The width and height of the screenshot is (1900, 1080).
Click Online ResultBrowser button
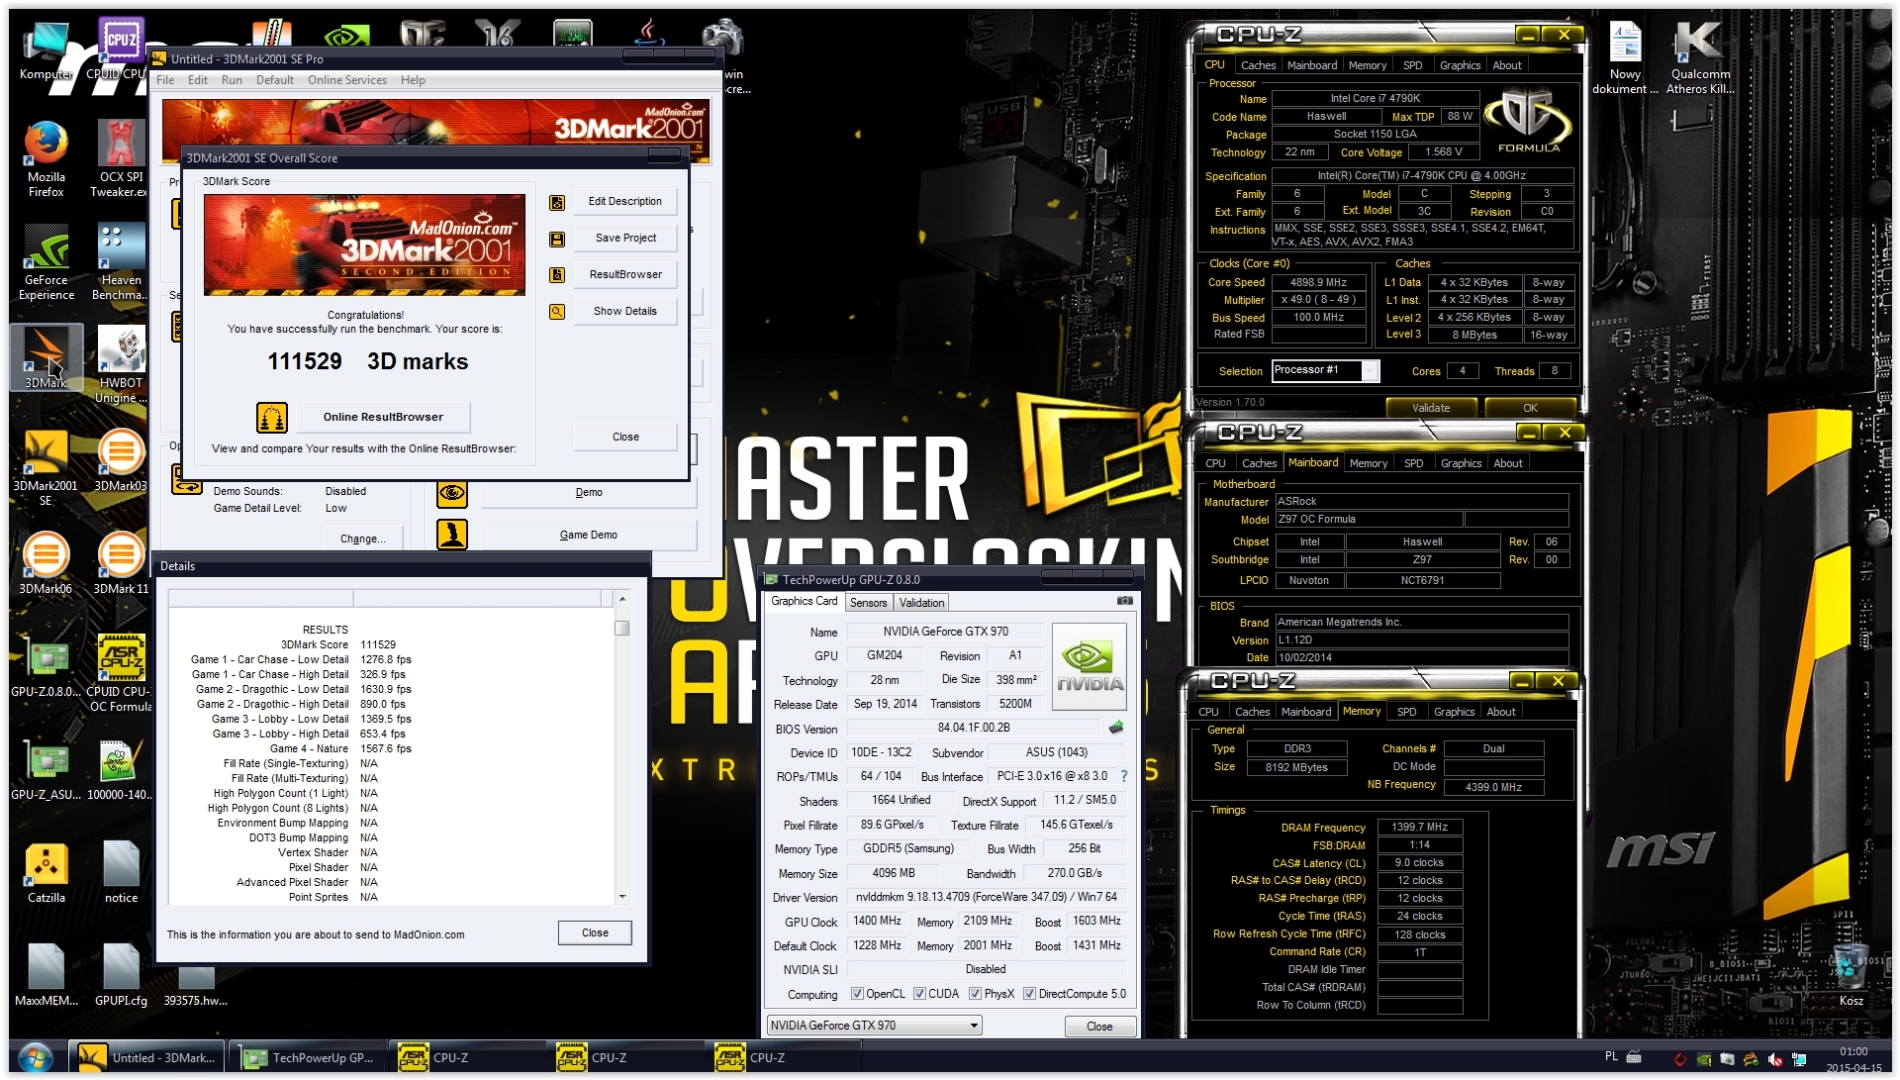click(x=382, y=417)
